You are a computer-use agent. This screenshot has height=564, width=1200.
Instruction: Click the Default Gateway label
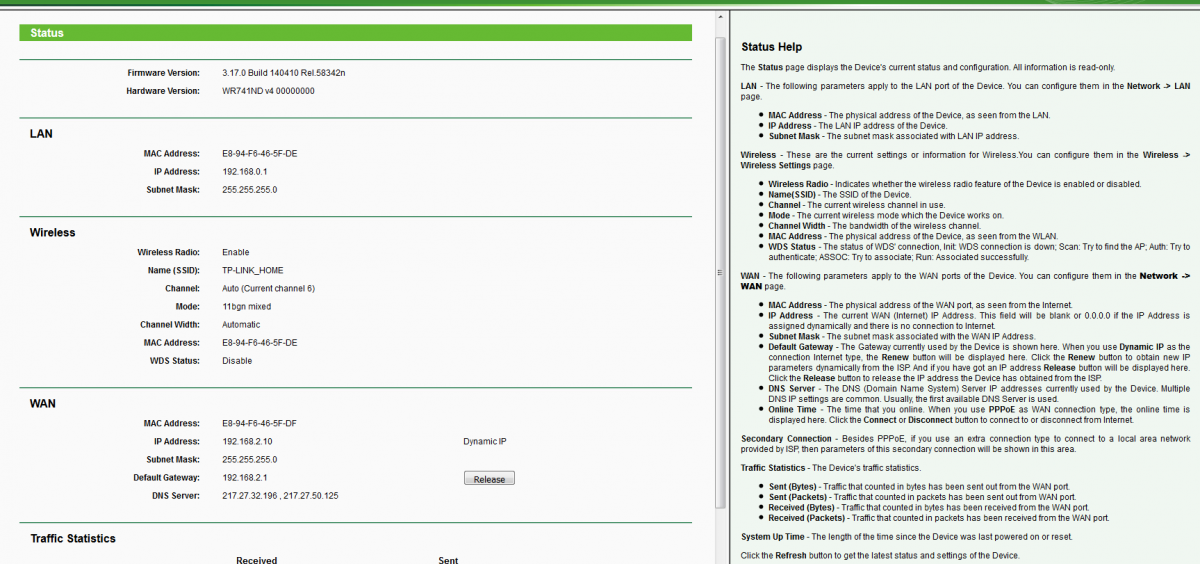[x=166, y=477]
